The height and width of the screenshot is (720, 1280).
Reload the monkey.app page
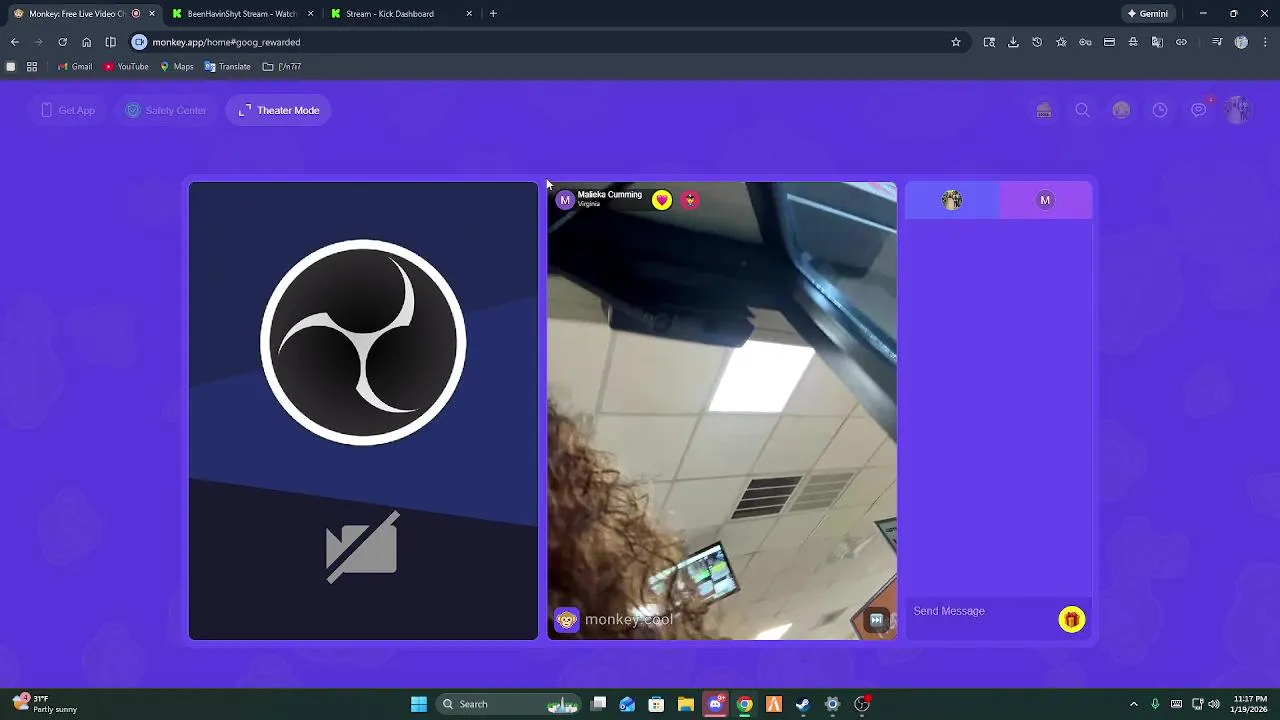[62, 42]
